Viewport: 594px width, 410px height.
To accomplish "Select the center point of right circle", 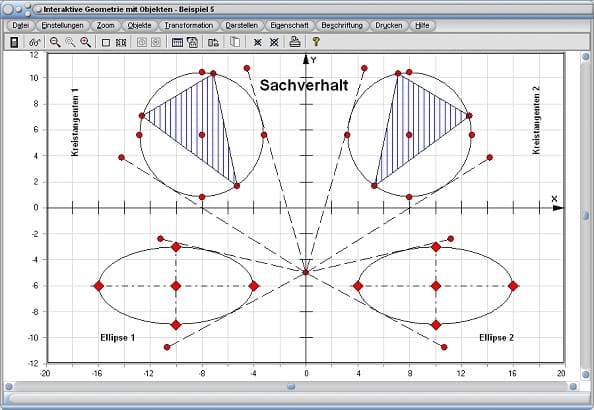I will point(409,135).
